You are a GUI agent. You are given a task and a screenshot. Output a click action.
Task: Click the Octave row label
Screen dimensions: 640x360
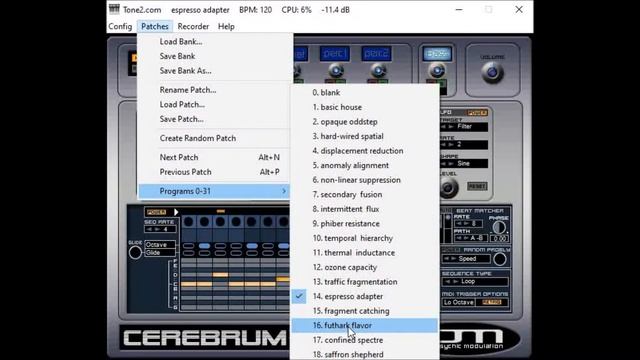coord(160,245)
